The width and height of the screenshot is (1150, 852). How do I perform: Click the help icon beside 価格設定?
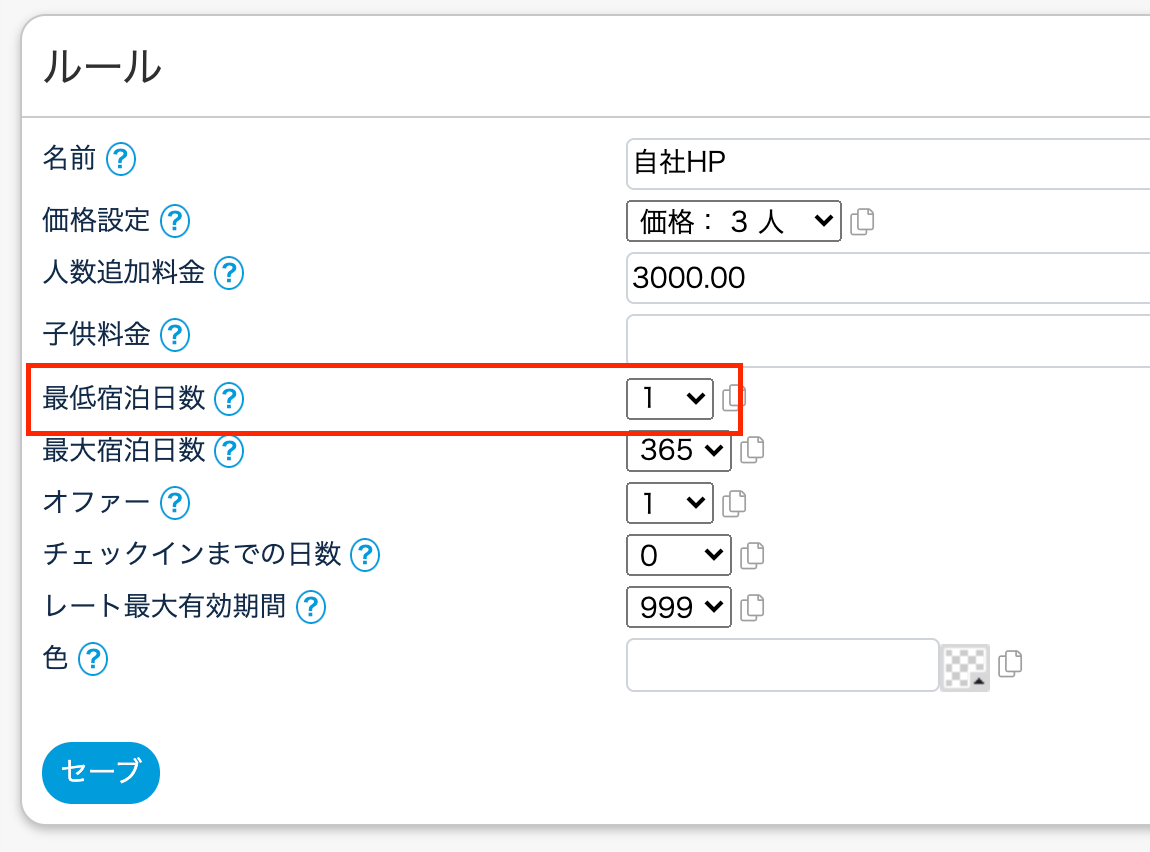click(175, 220)
